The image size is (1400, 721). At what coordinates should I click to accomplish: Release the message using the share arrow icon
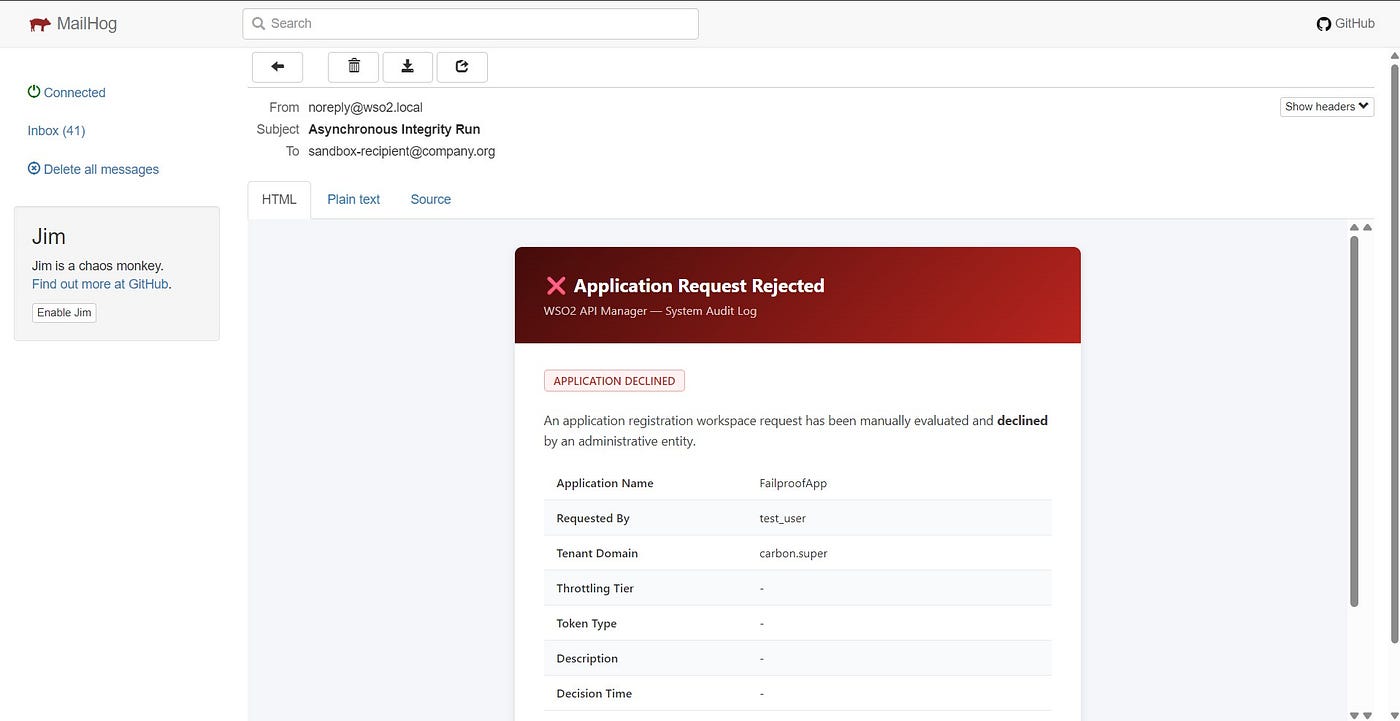(462, 67)
